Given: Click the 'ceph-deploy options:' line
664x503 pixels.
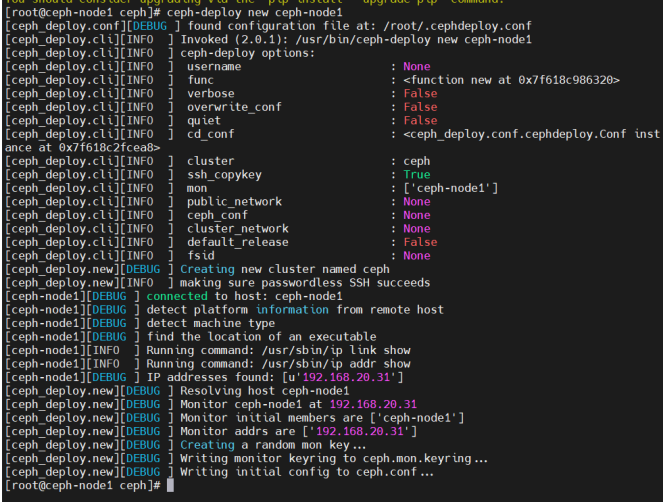Looking at the screenshot, I should pos(248,53).
